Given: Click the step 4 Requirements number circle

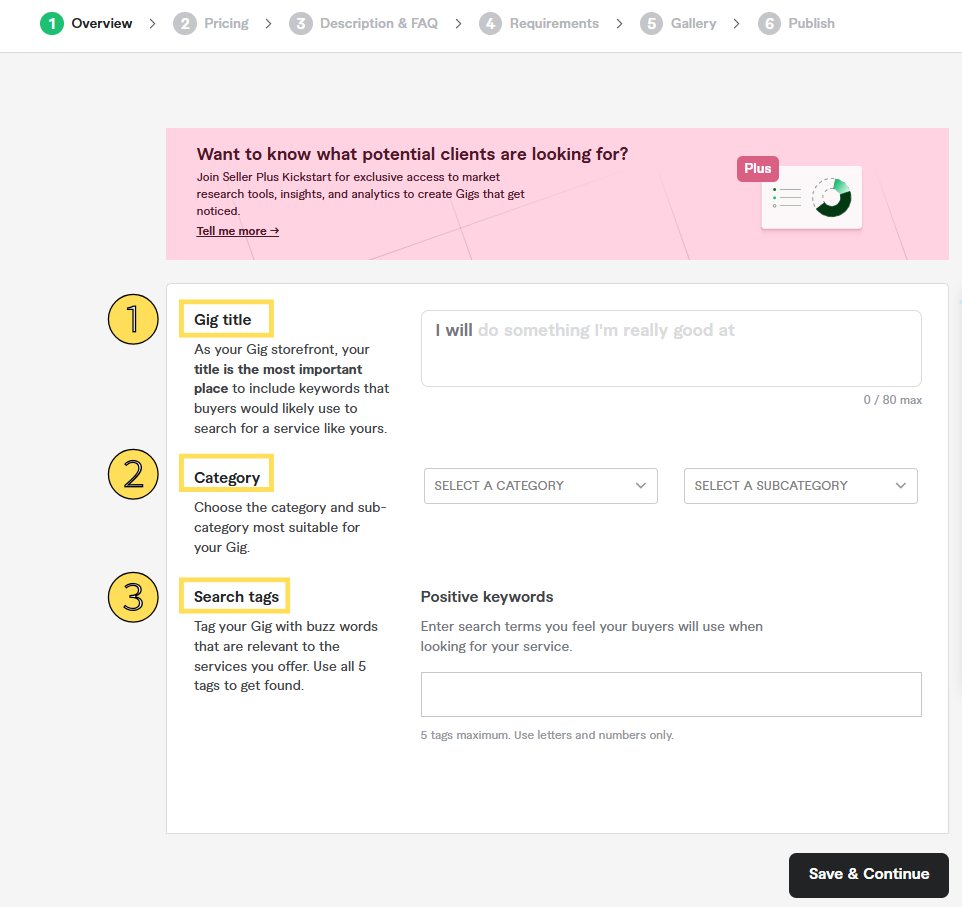Looking at the screenshot, I should [x=490, y=23].
